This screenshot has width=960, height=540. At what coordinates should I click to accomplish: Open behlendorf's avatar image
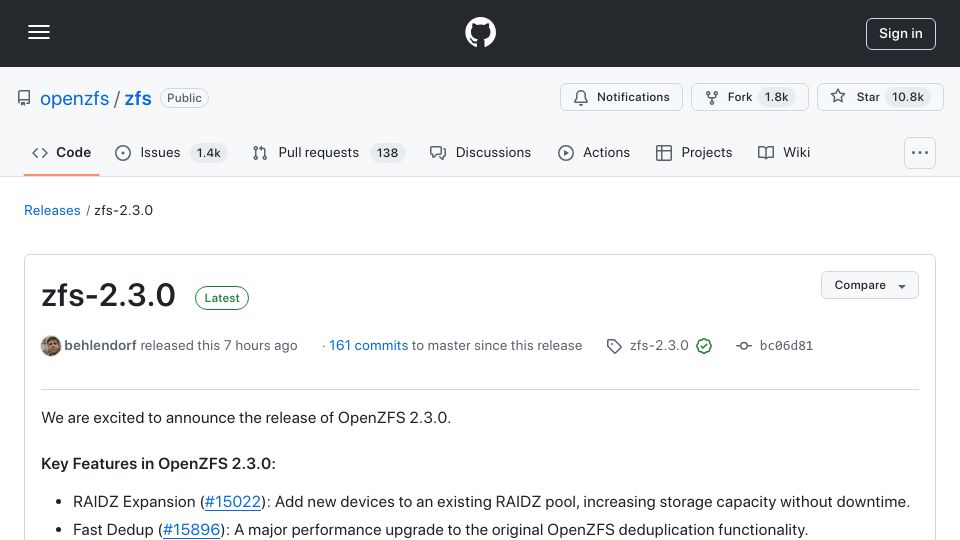(51, 346)
